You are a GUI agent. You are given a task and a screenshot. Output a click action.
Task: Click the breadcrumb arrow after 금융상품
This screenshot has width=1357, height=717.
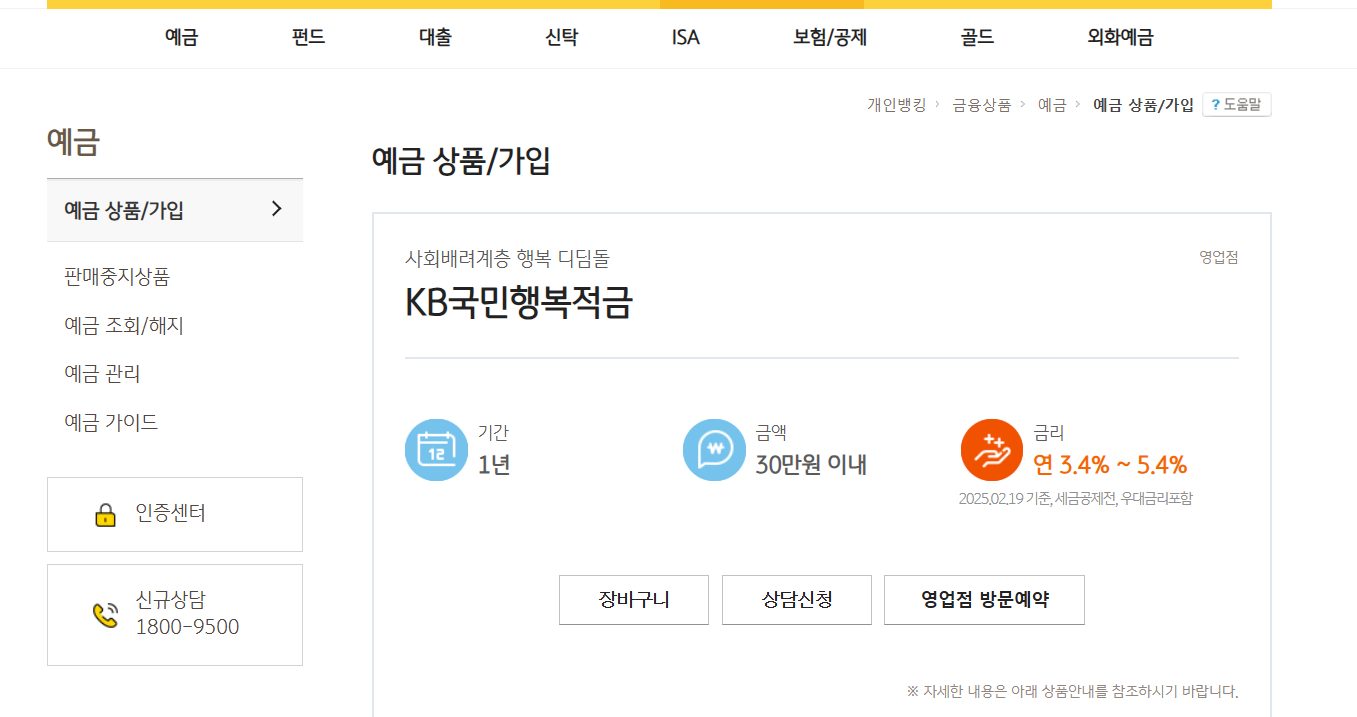(x=1022, y=104)
